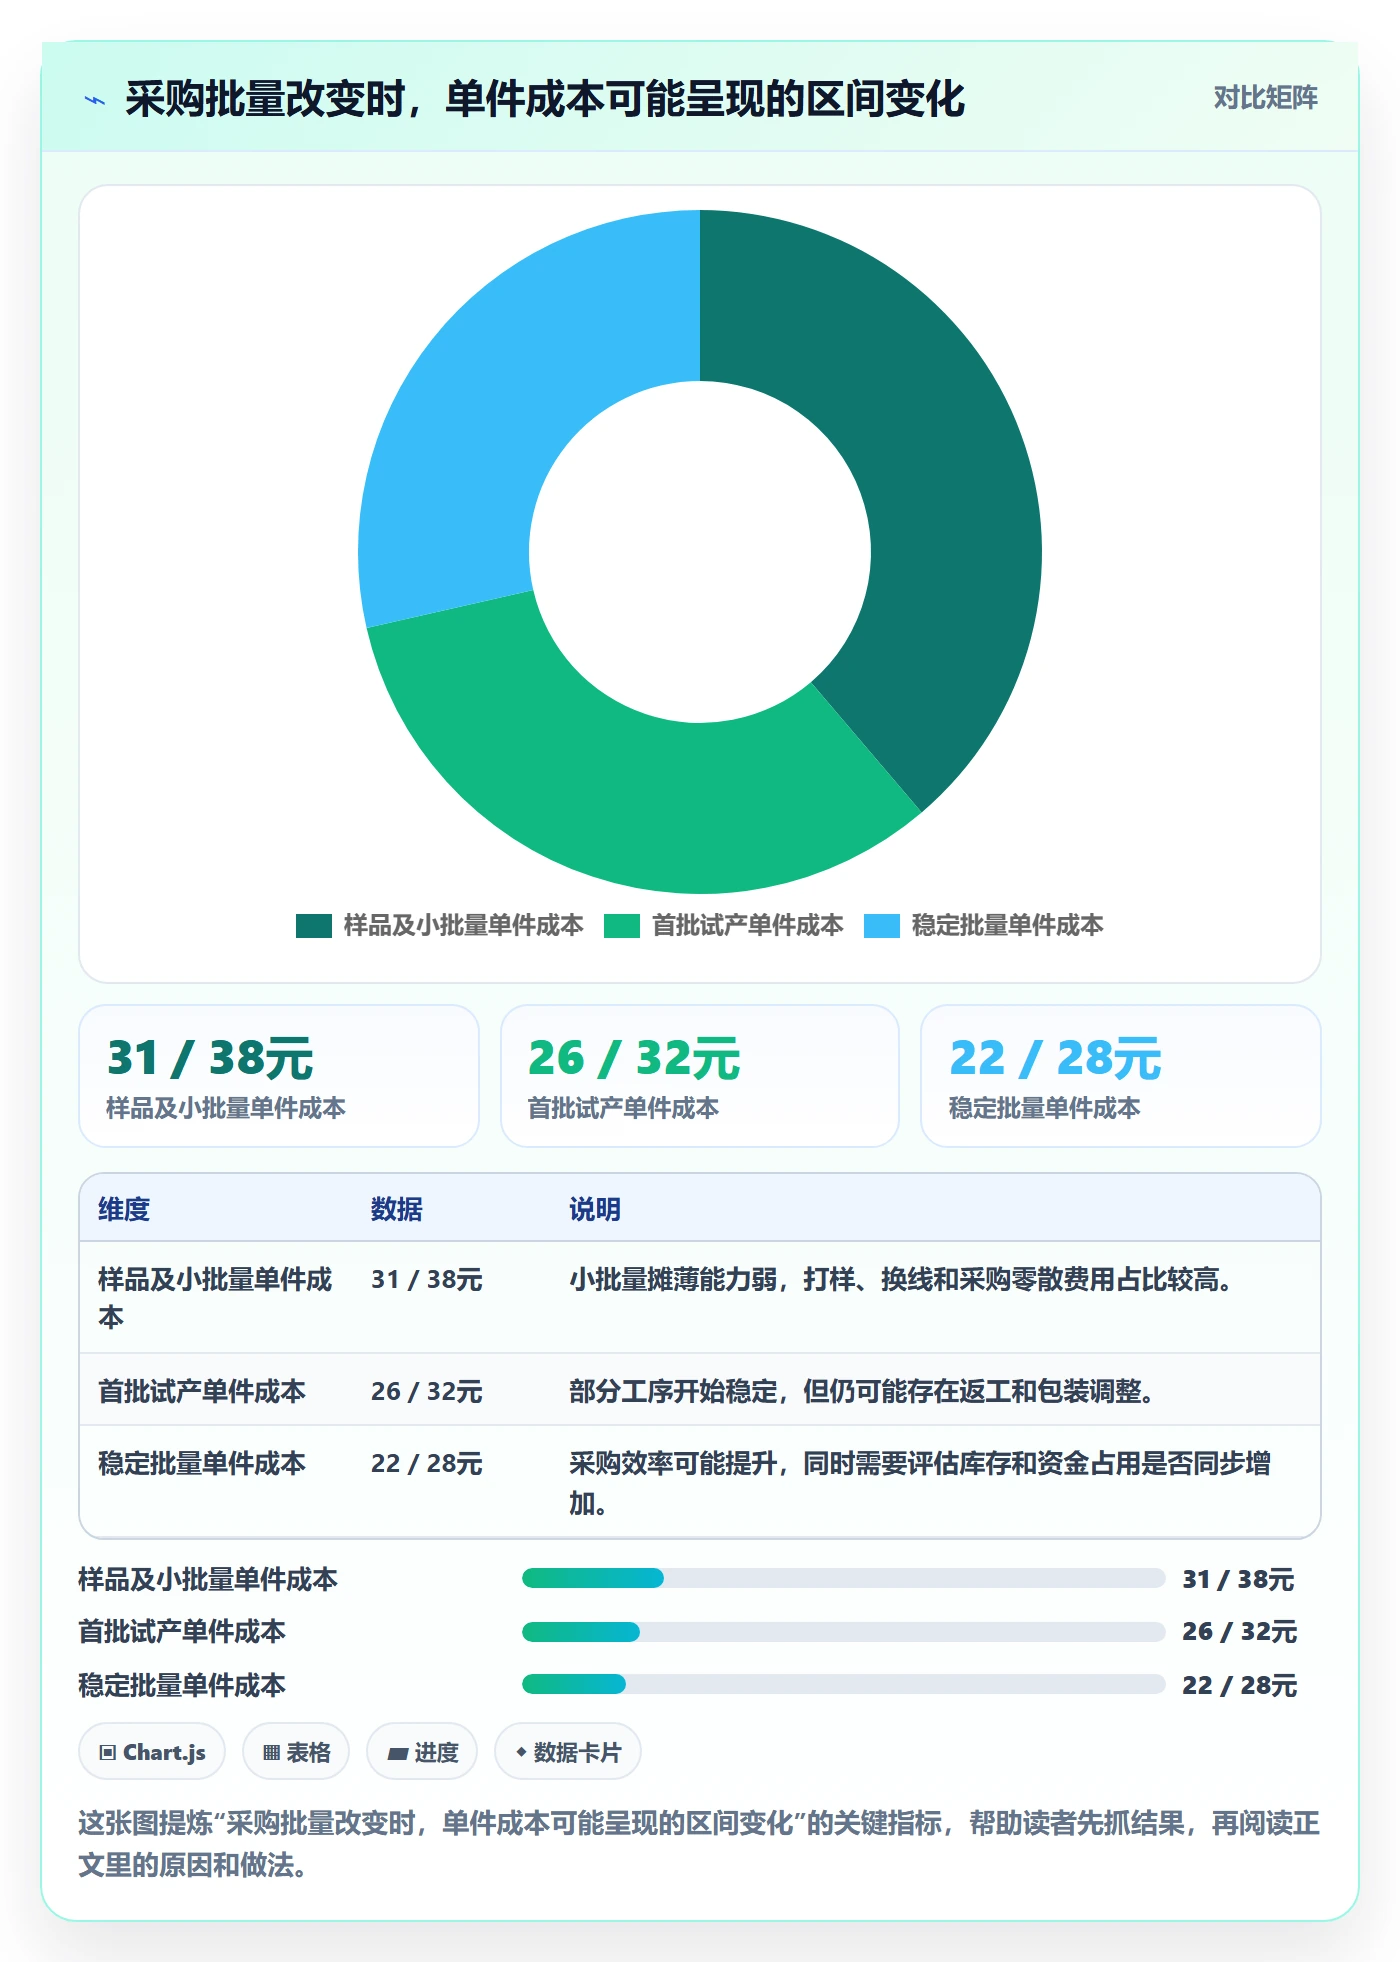The height and width of the screenshot is (1962, 1400).
Task: Click the summary paragraph beginning 这张图提炼
Action: click(699, 1844)
